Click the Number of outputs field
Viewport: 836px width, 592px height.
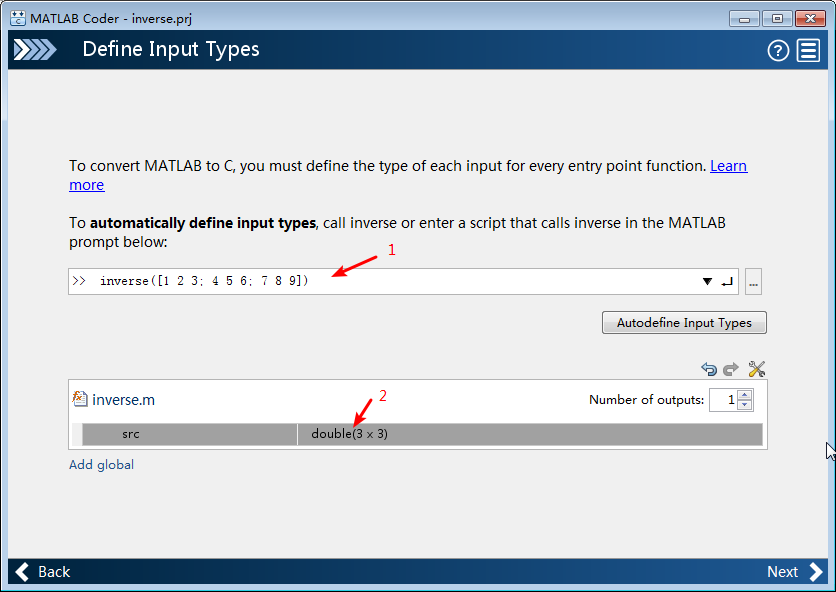coord(724,400)
